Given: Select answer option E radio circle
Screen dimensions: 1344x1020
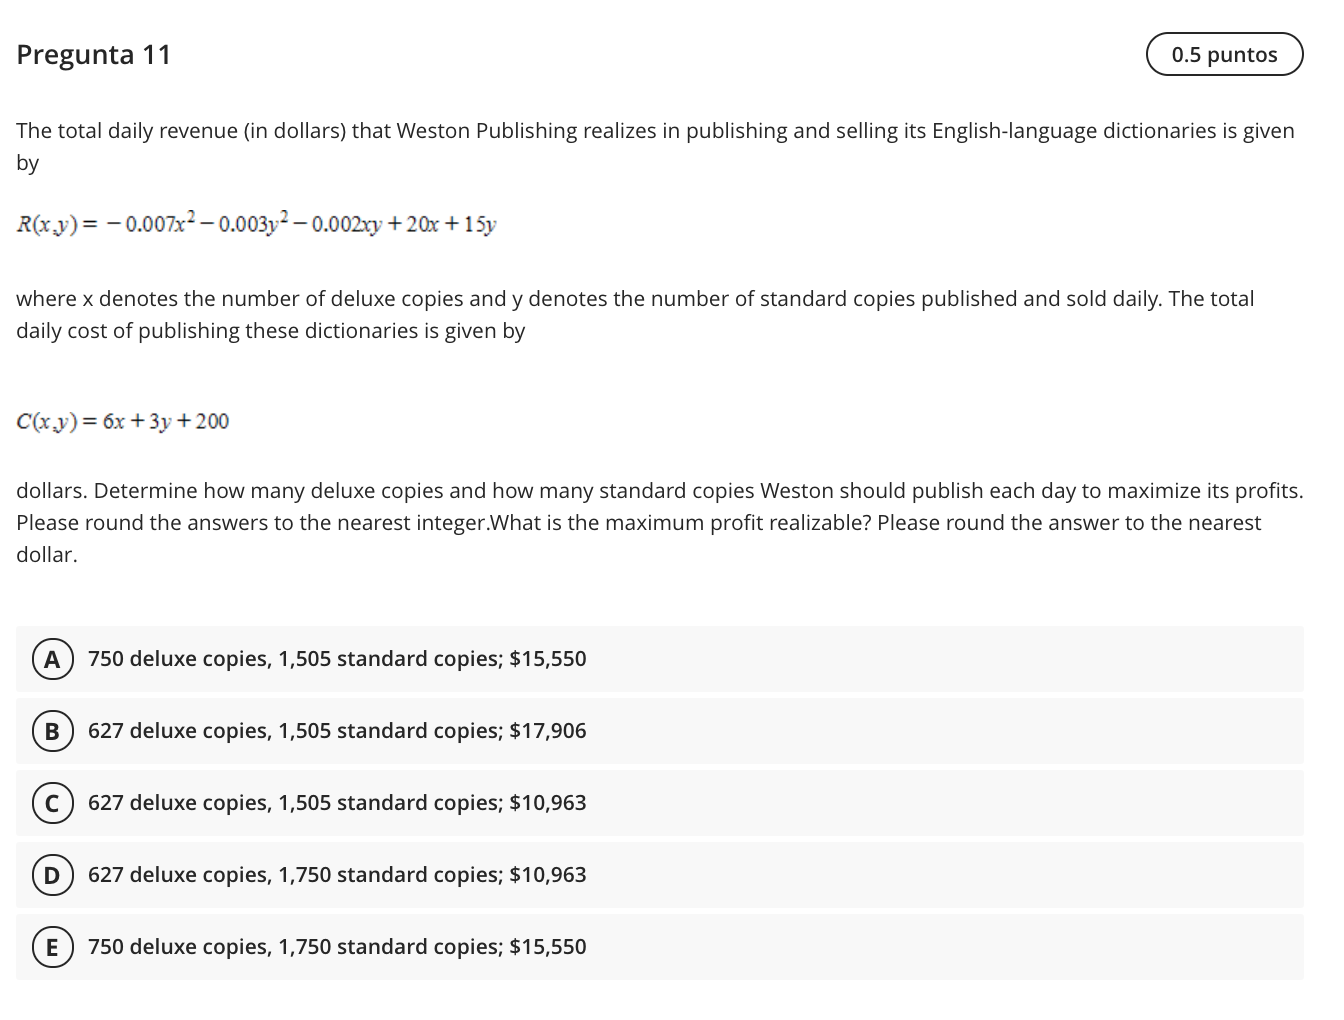Looking at the screenshot, I should 52,947.
